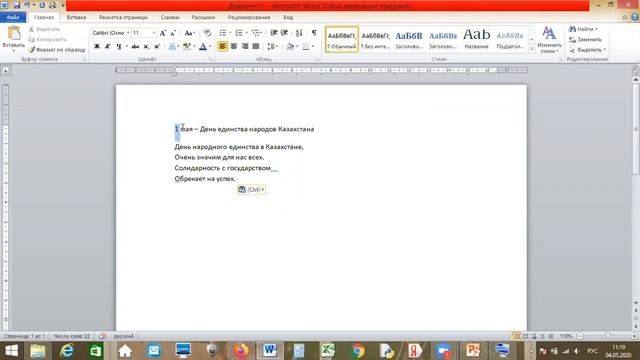Open Firefox from the taskbar
Image resolution: width=640 pixels, height=360 pixels.
click(241, 351)
